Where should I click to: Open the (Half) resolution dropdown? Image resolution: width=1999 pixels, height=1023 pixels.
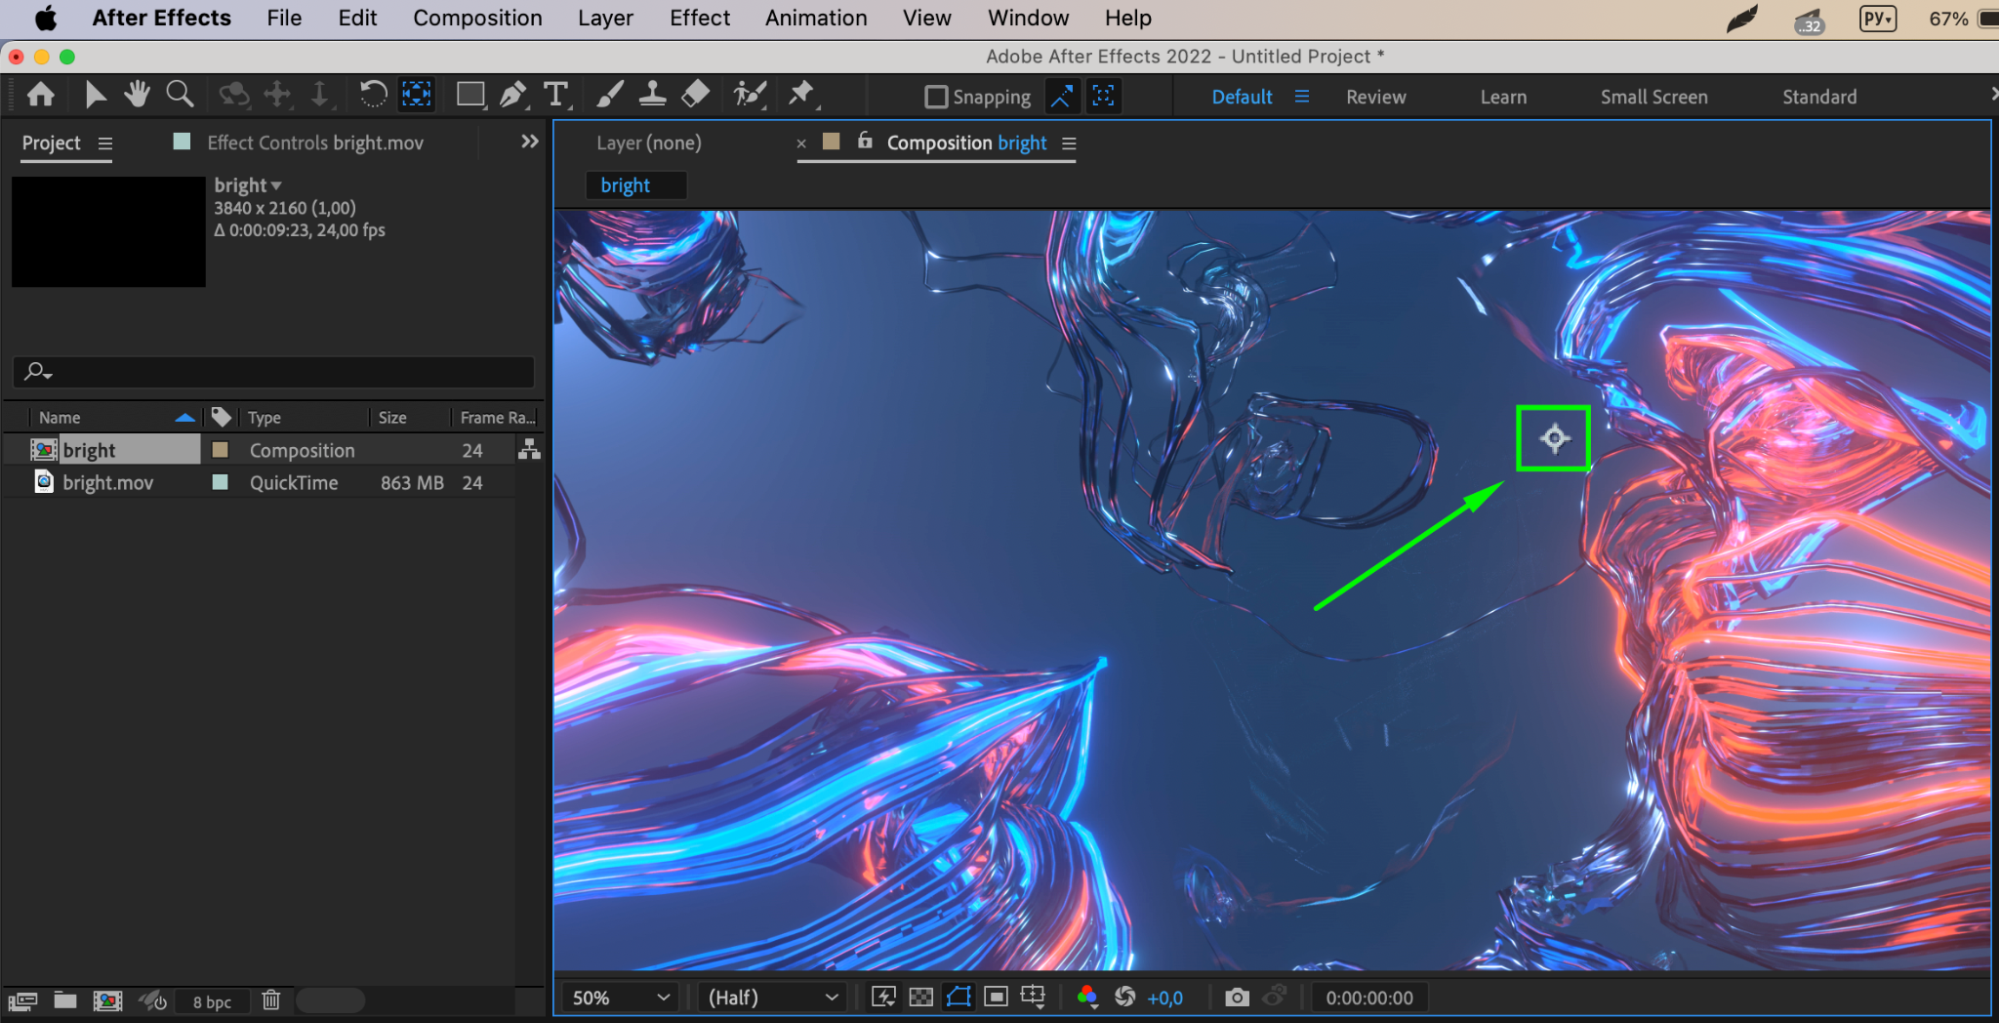pyautogui.click(x=772, y=997)
